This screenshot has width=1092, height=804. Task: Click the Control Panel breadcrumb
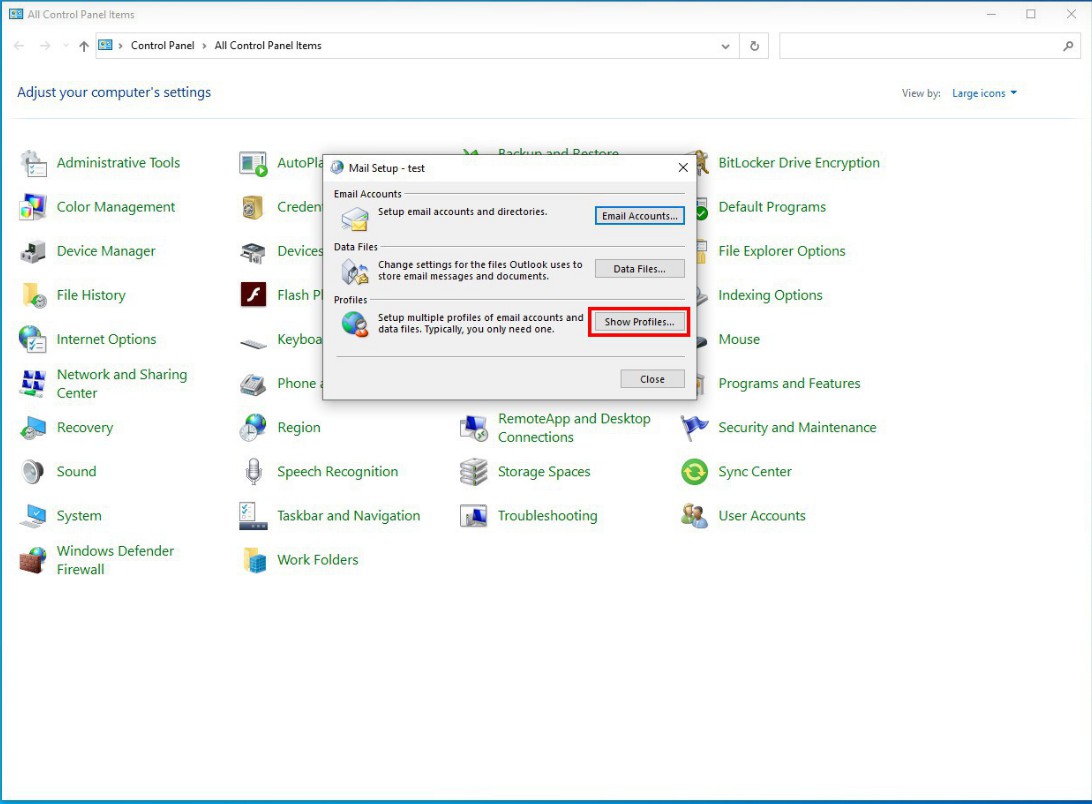(162, 45)
